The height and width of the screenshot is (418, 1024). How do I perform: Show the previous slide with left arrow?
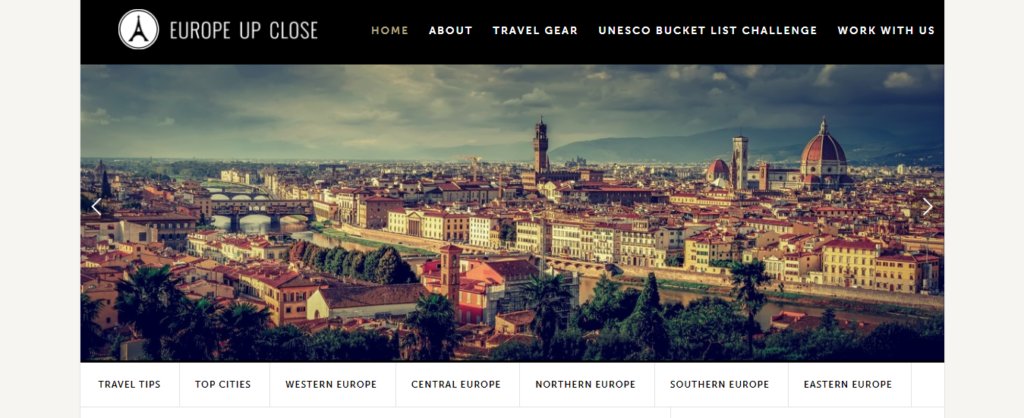click(97, 207)
